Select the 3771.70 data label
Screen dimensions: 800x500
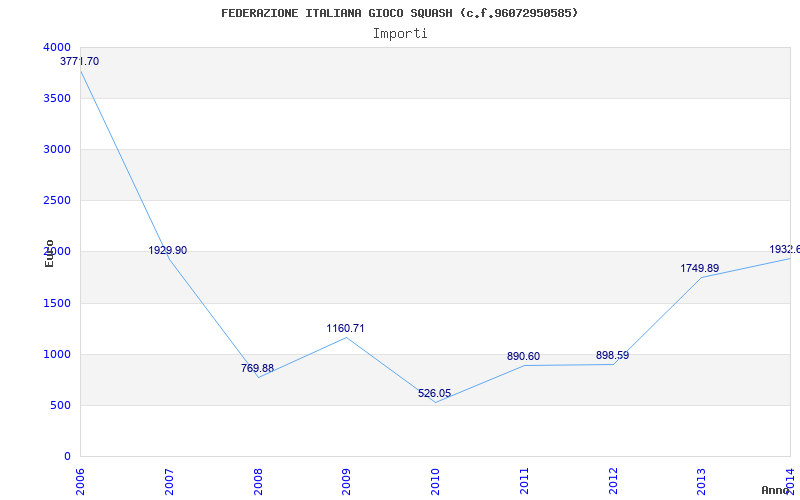(80, 61)
